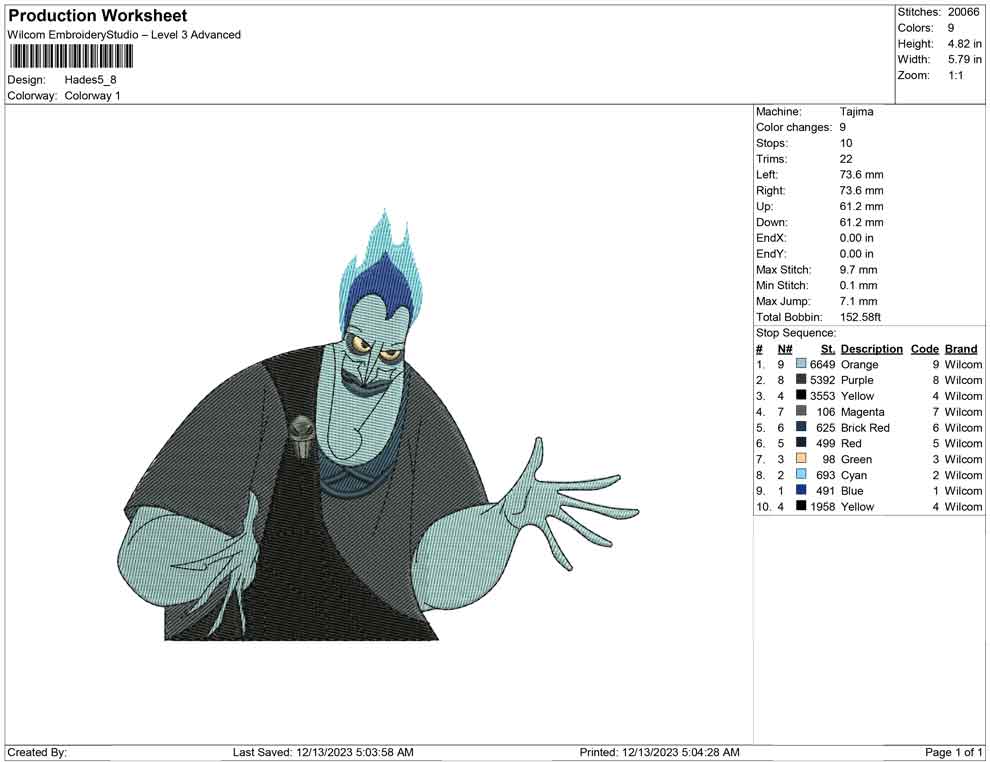
Task: Click the machine value 'Tajima'
Action: click(x=856, y=111)
